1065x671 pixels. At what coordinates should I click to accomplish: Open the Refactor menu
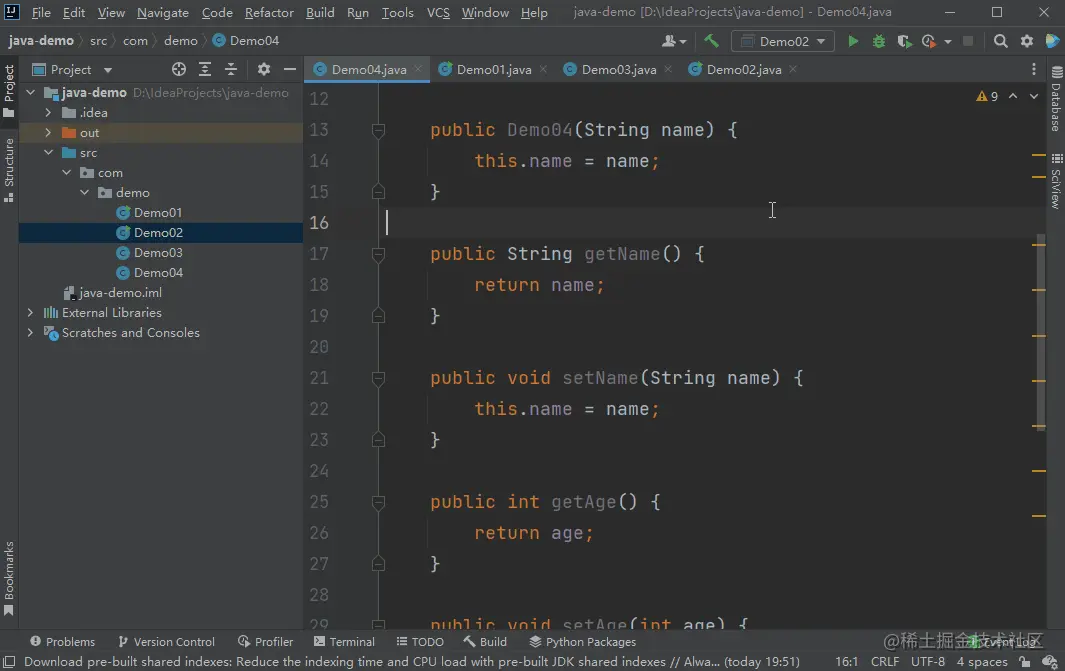pyautogui.click(x=269, y=12)
